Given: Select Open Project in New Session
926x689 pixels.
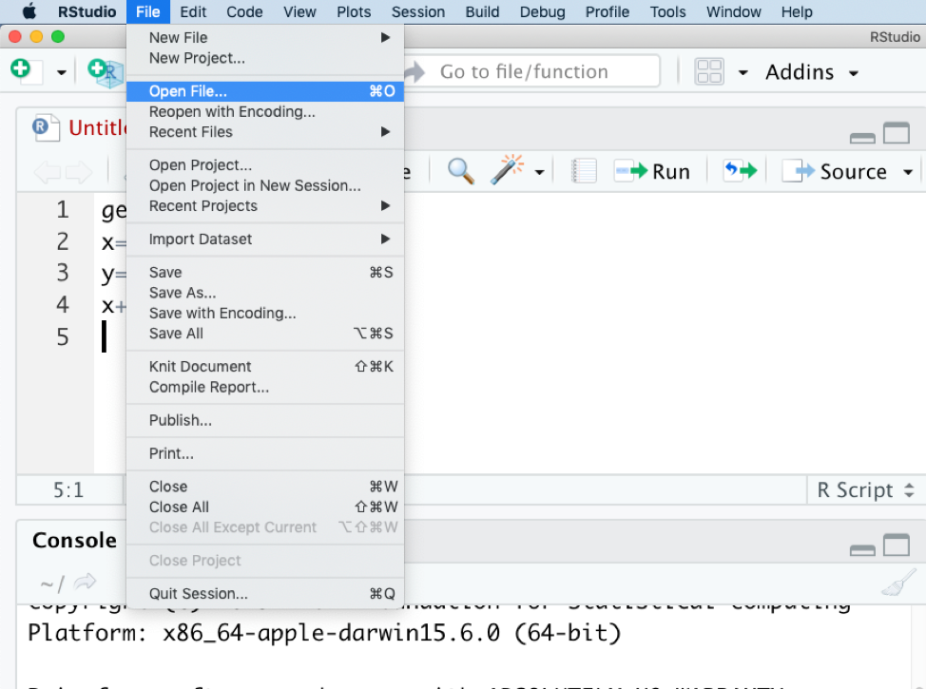Looking at the screenshot, I should [265, 185].
